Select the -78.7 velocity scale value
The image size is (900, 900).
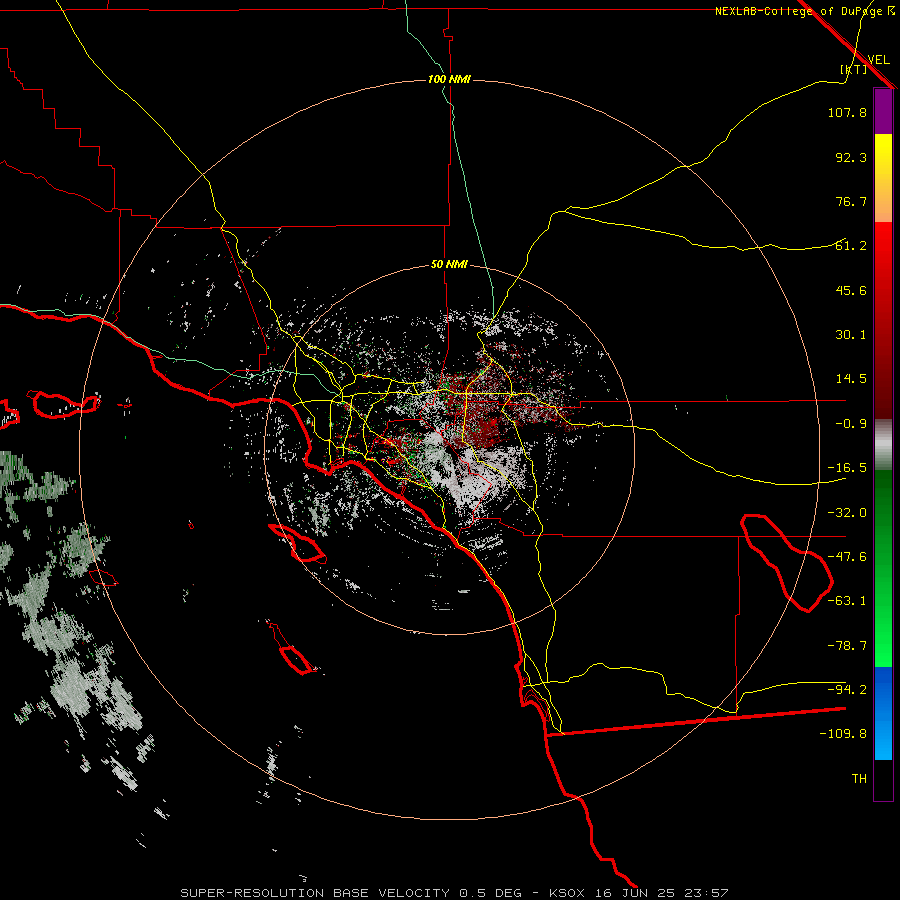tap(847, 646)
